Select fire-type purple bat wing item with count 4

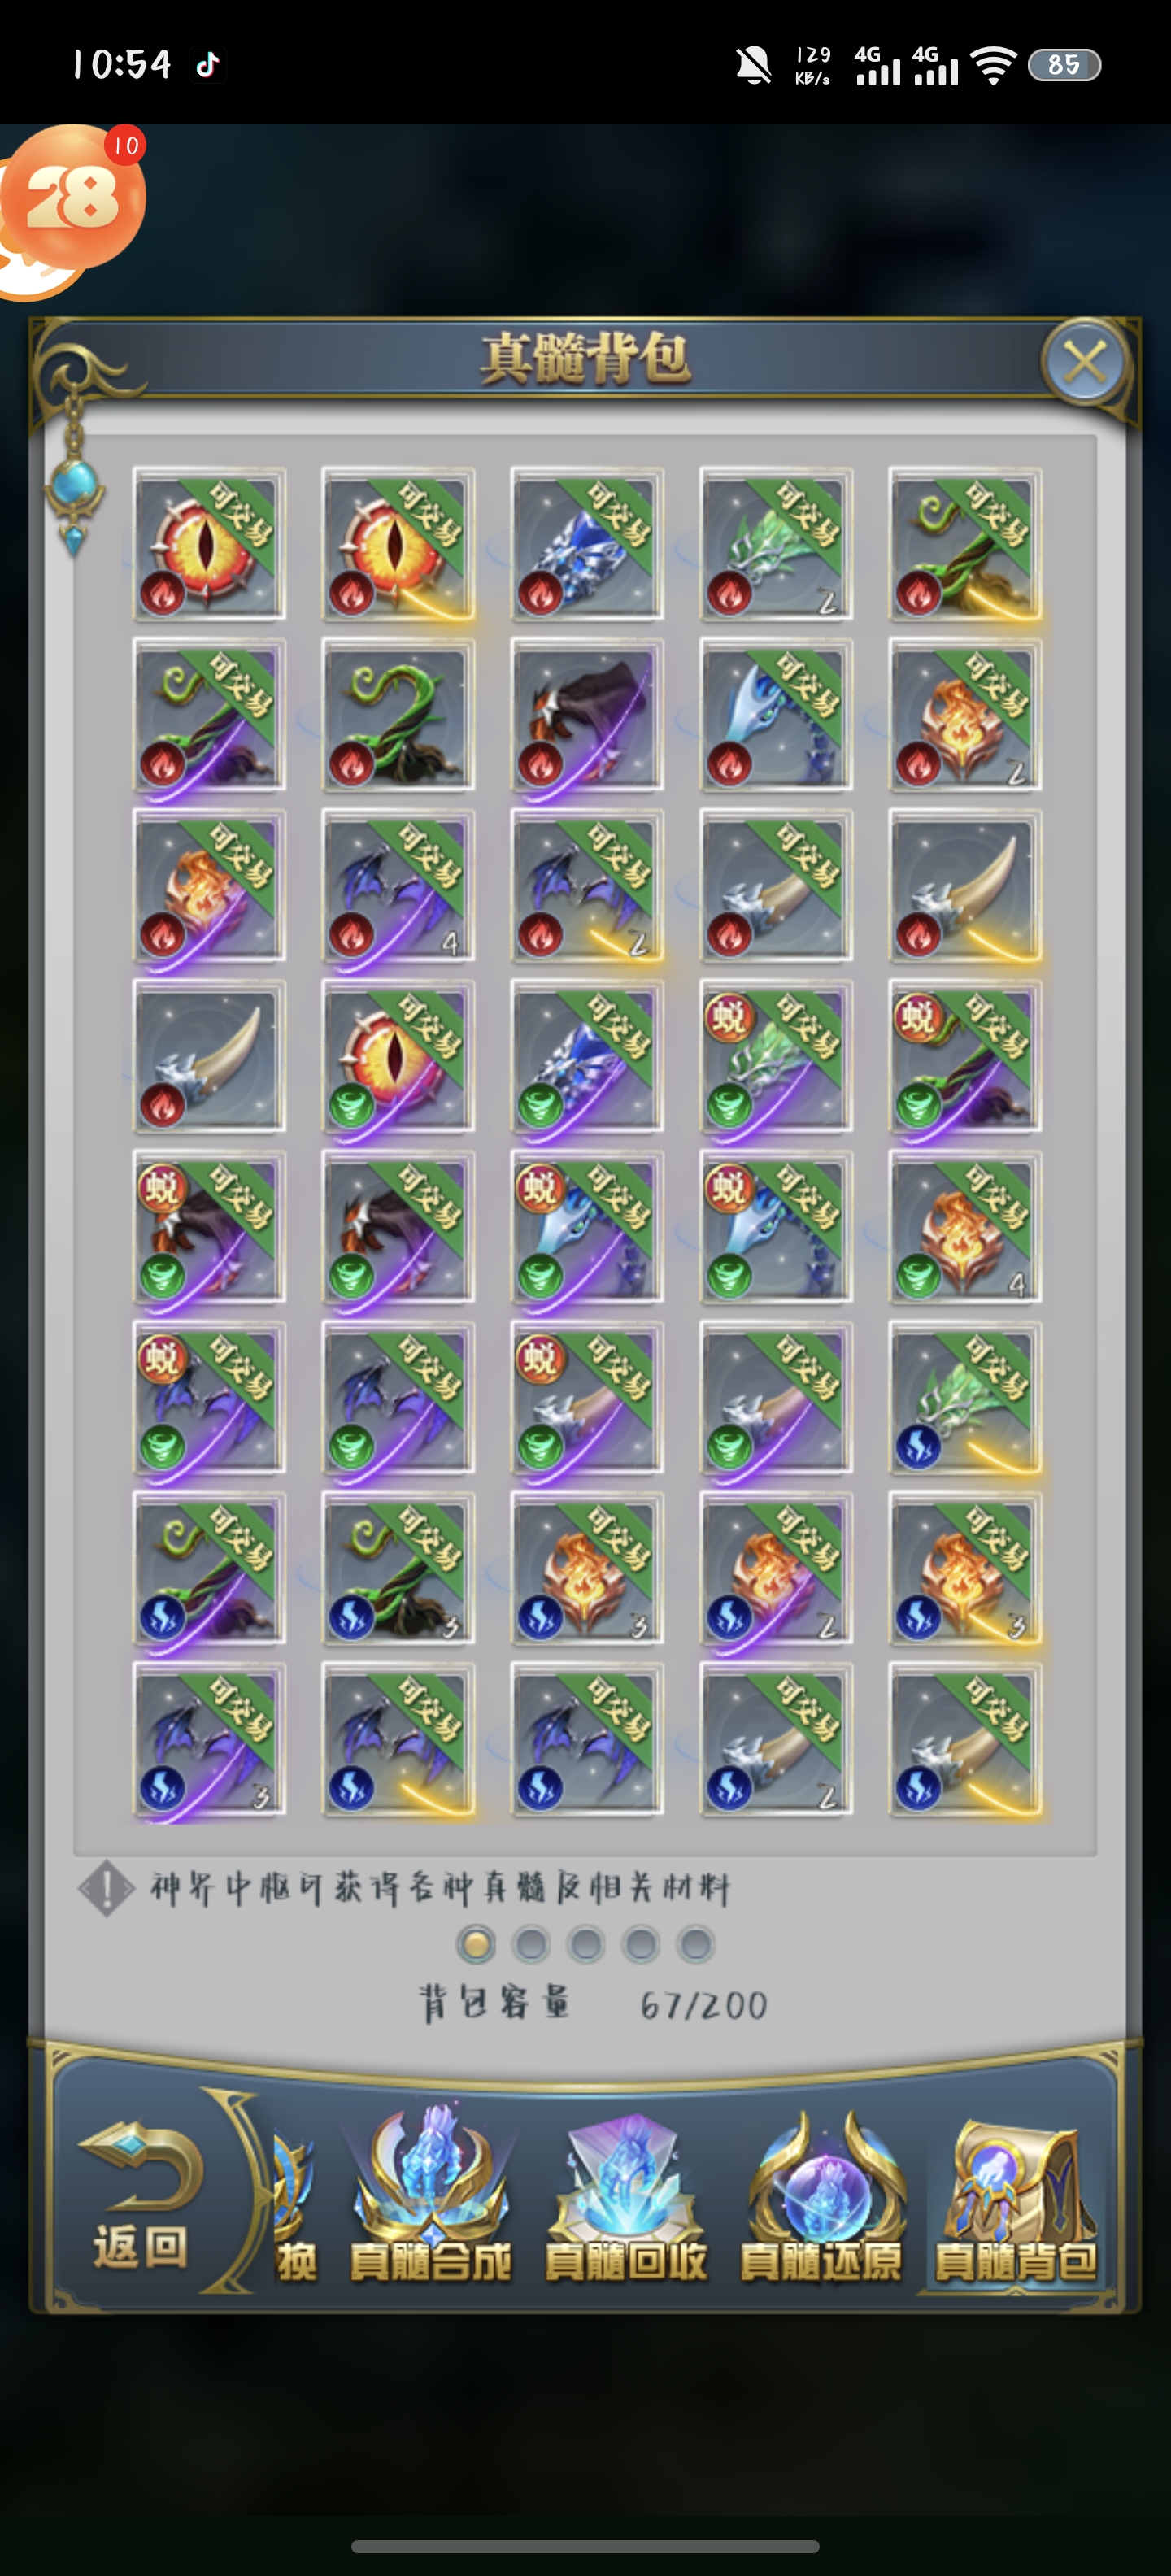coord(398,886)
